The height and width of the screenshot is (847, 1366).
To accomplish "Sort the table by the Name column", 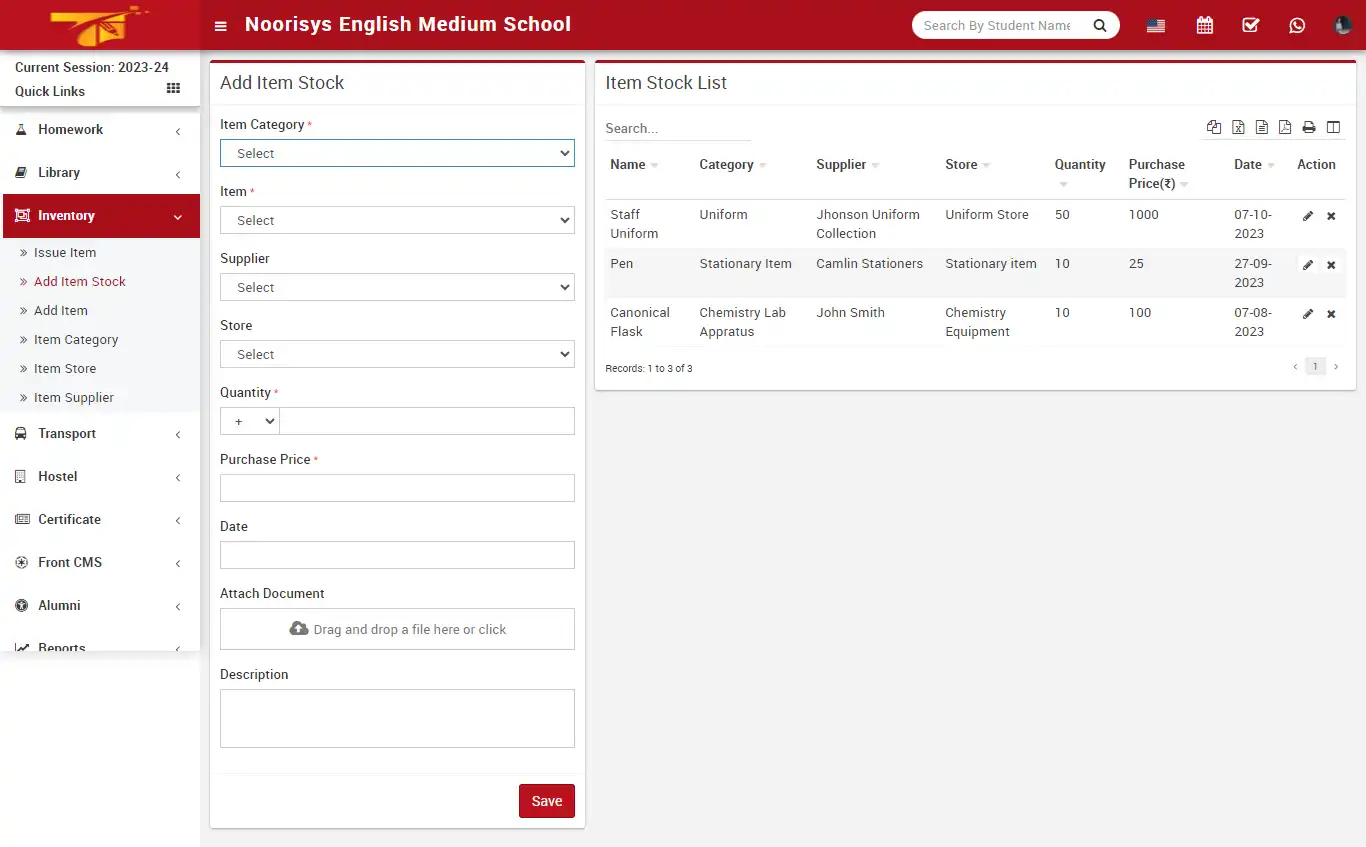I will (x=630, y=164).
